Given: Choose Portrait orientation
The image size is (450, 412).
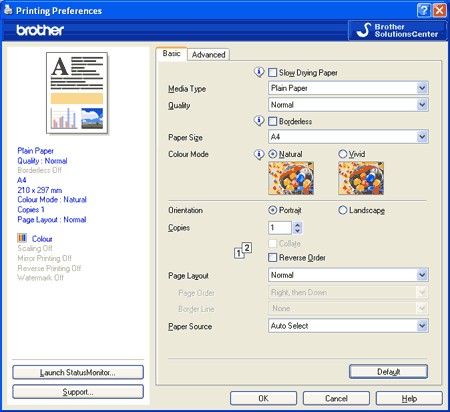Looking at the screenshot, I should (x=273, y=210).
